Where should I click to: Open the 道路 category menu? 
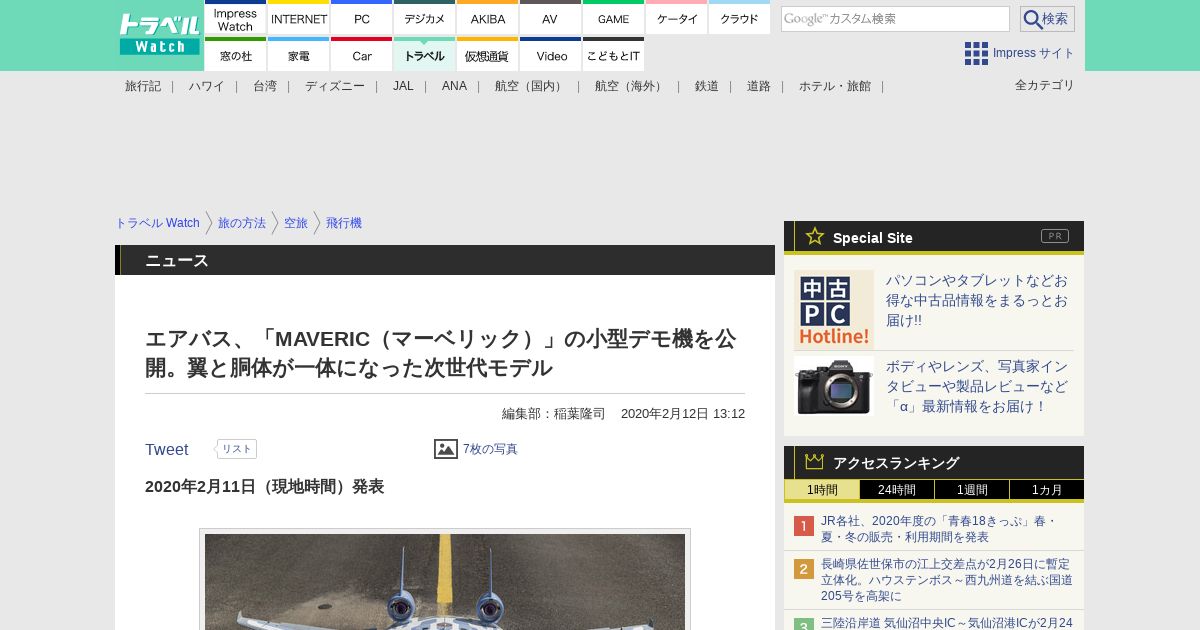click(759, 86)
